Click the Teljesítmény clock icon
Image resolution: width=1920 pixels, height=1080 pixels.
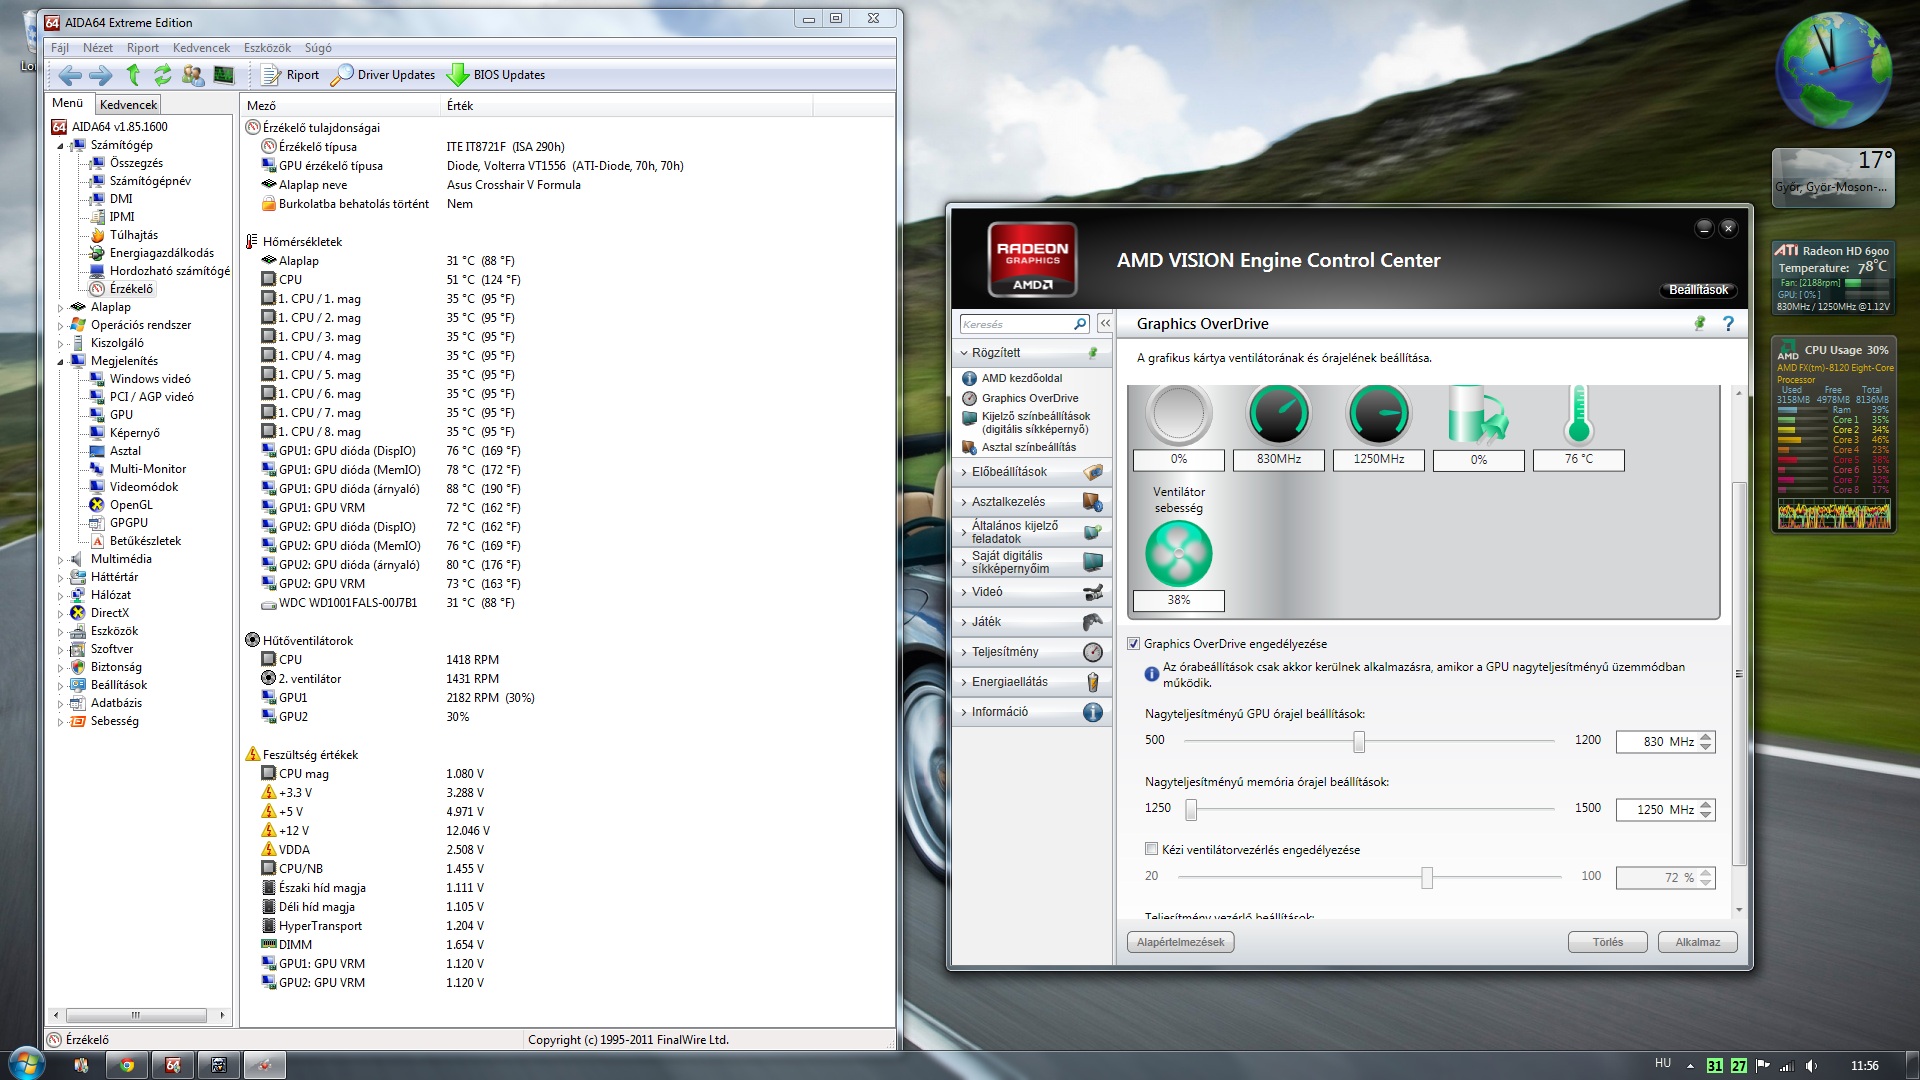pyautogui.click(x=1092, y=652)
